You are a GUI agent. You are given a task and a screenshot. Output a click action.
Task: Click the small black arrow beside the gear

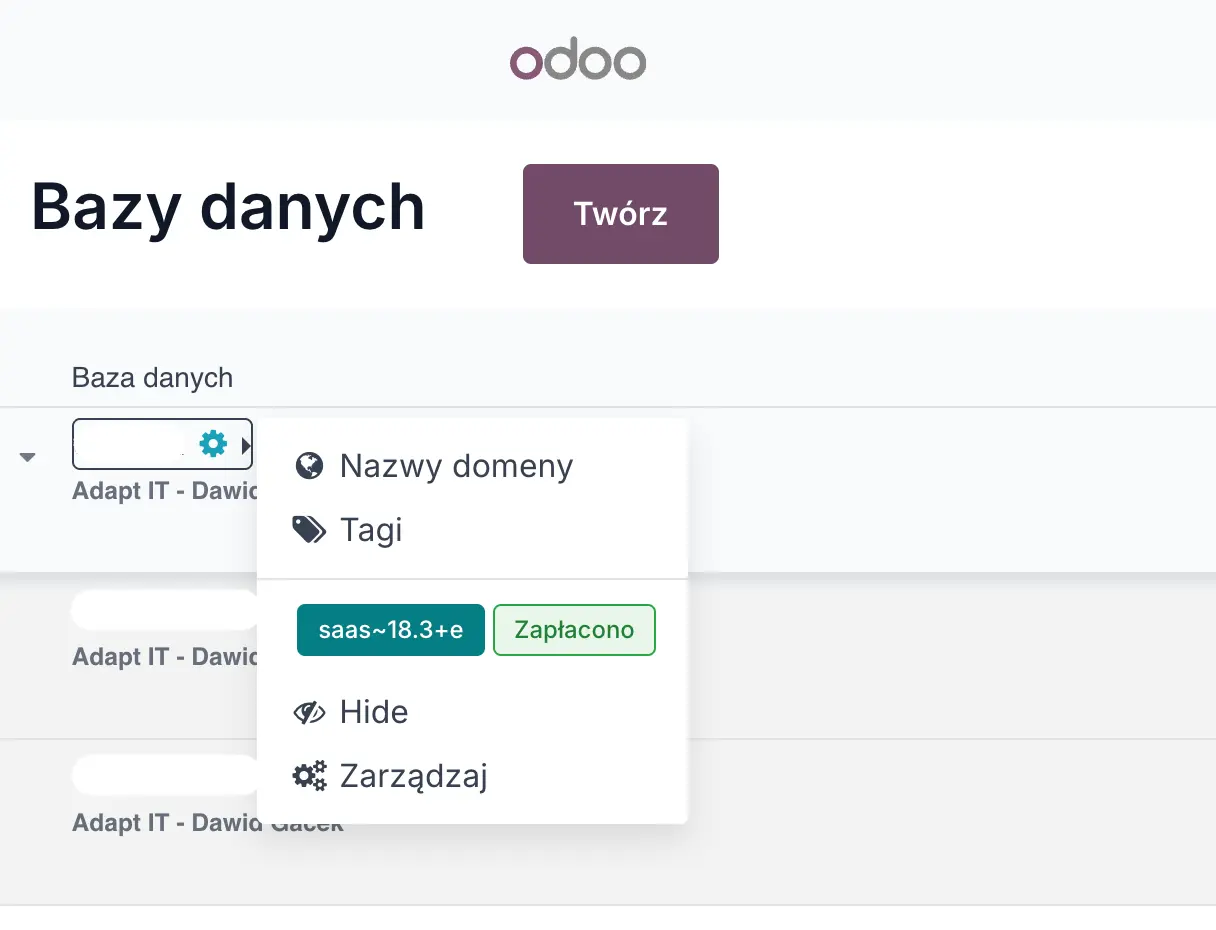coord(246,444)
